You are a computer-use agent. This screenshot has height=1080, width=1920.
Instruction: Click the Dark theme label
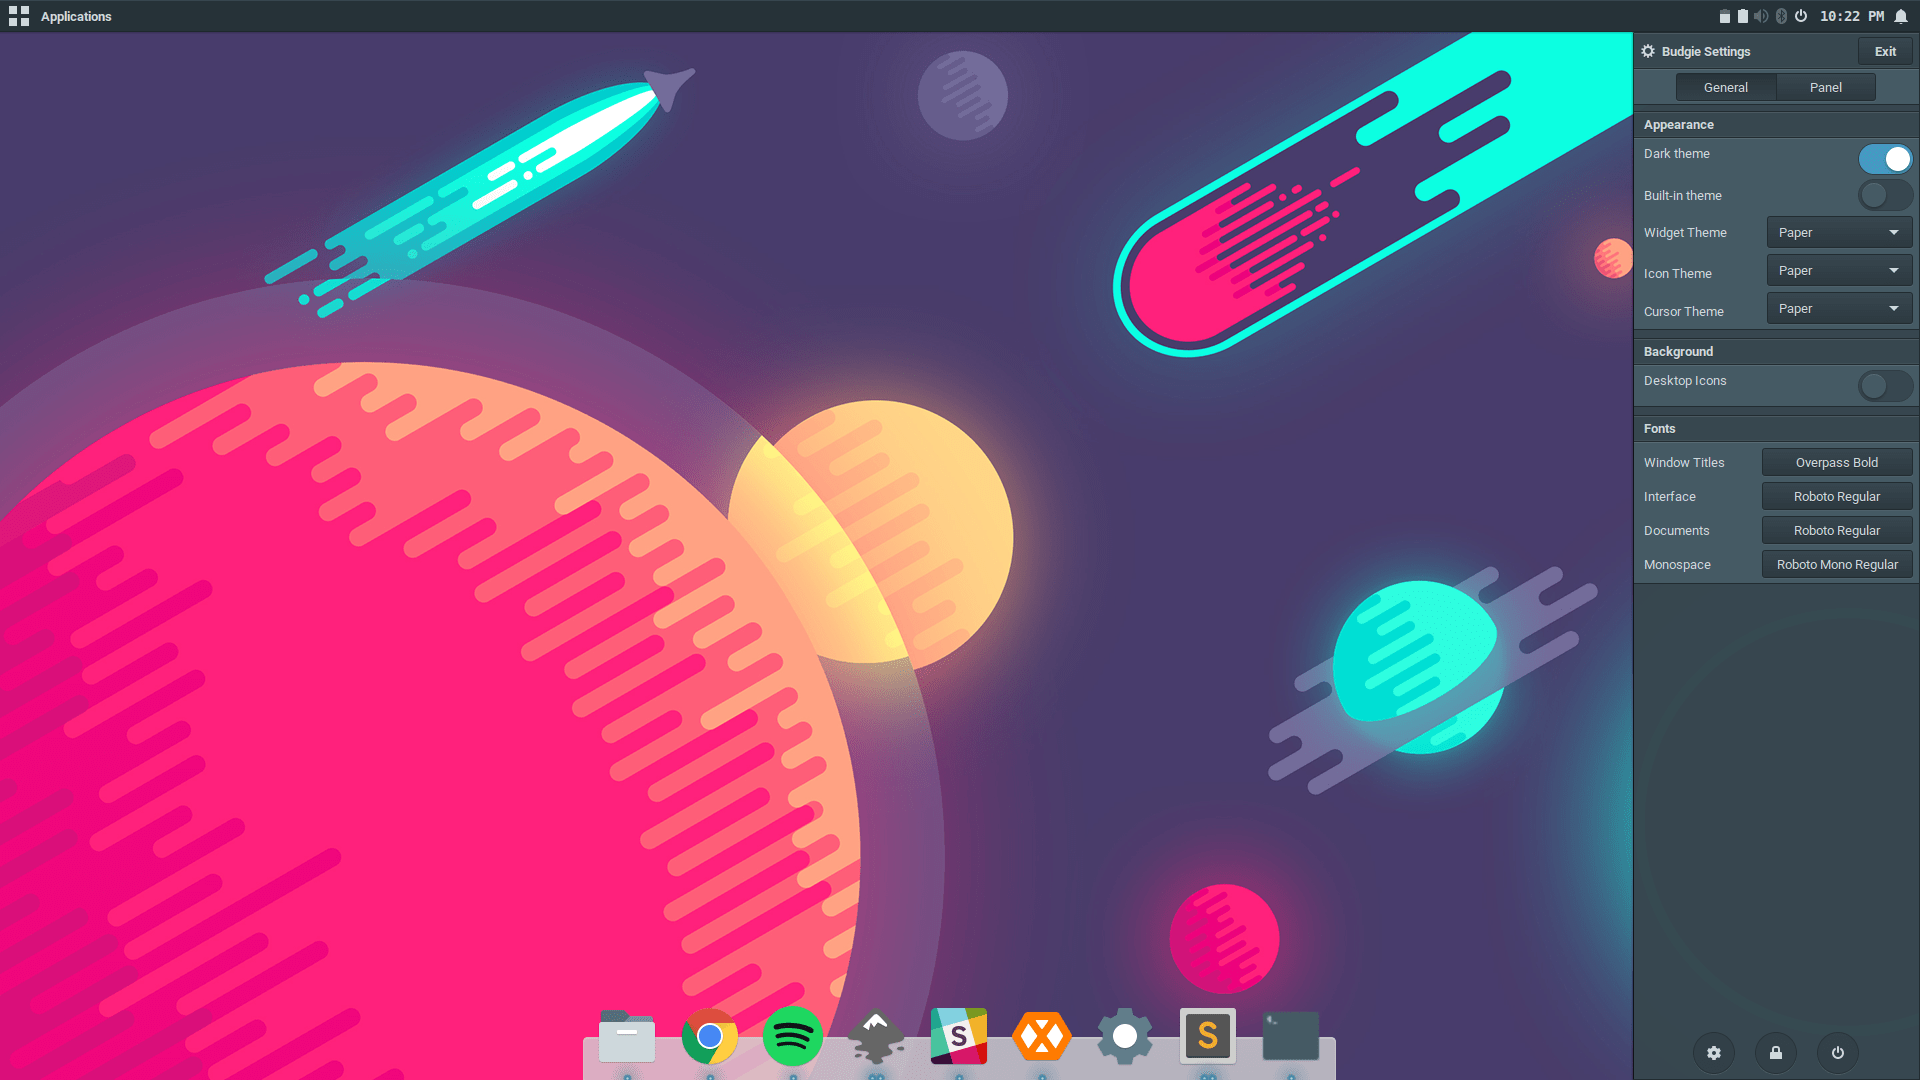[1677, 153]
